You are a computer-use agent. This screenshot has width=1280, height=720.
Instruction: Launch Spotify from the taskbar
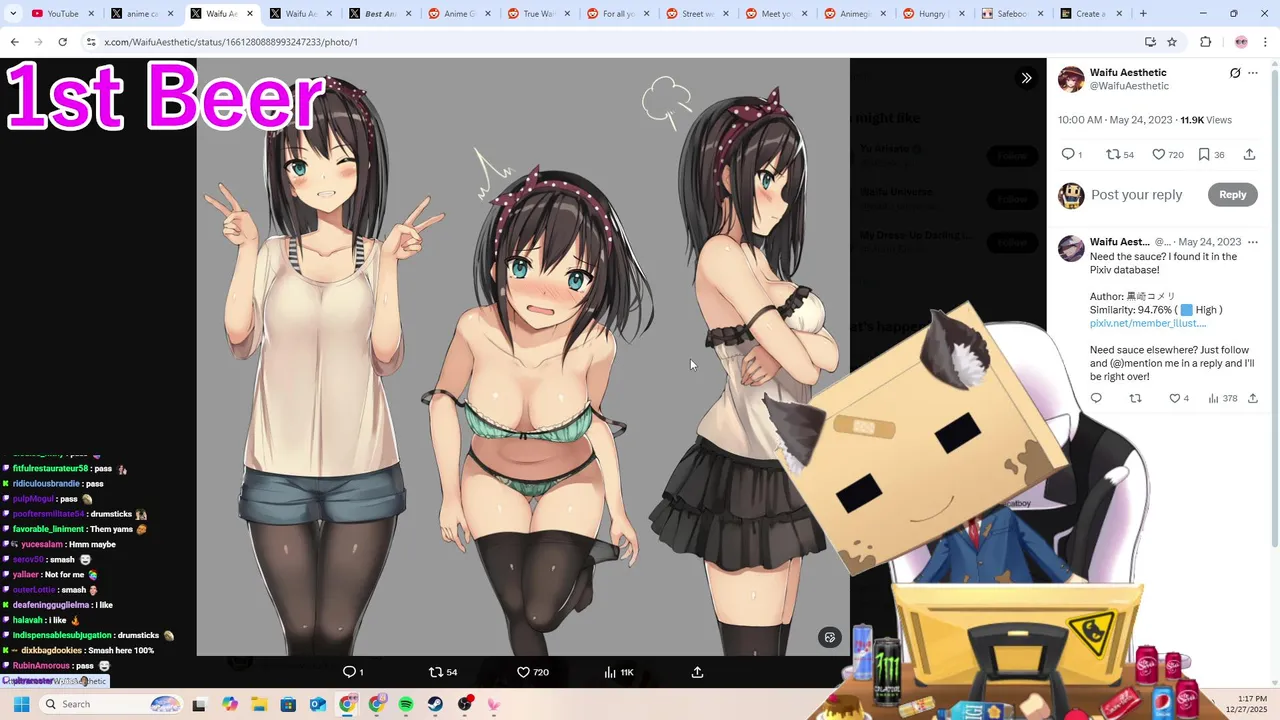click(x=406, y=704)
